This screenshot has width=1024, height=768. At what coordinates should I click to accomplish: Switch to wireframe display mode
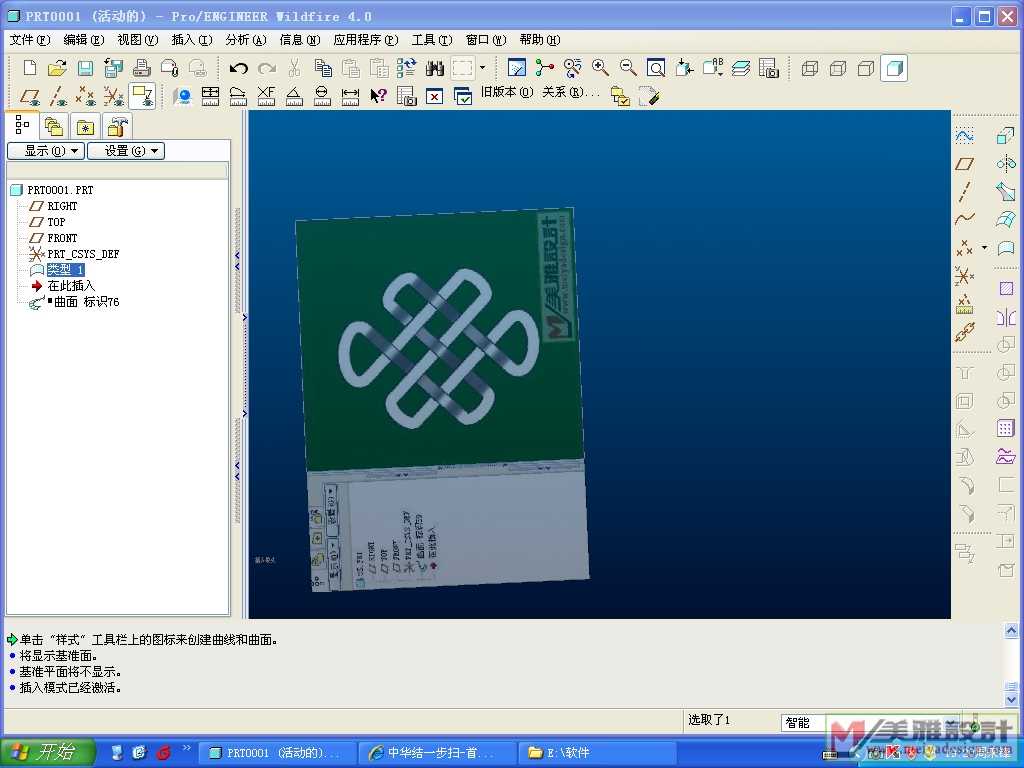point(810,68)
